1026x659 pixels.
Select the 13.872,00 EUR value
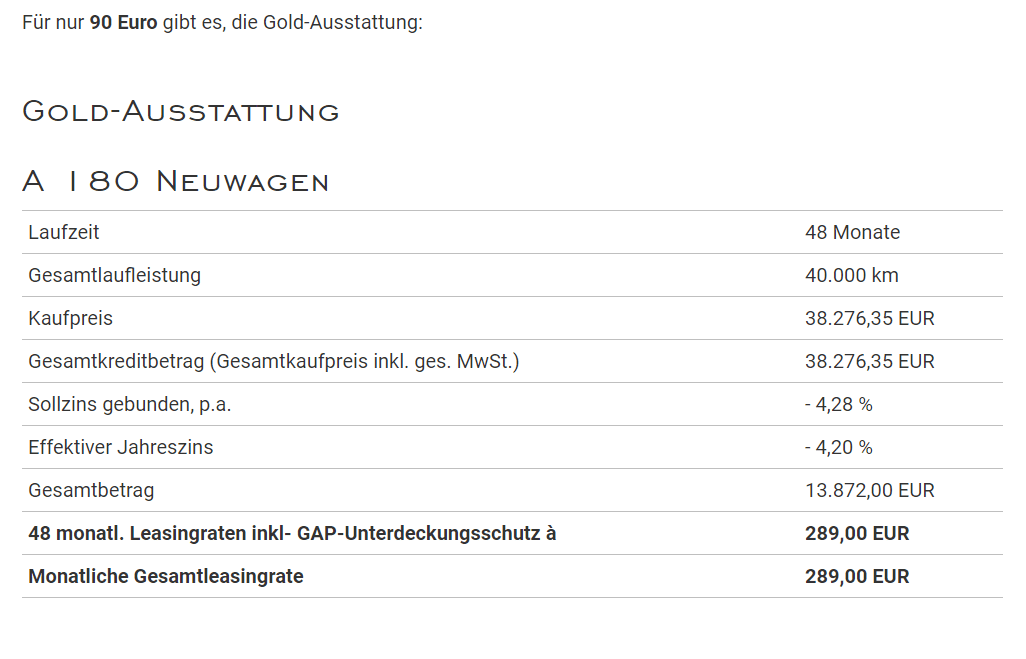(x=870, y=491)
